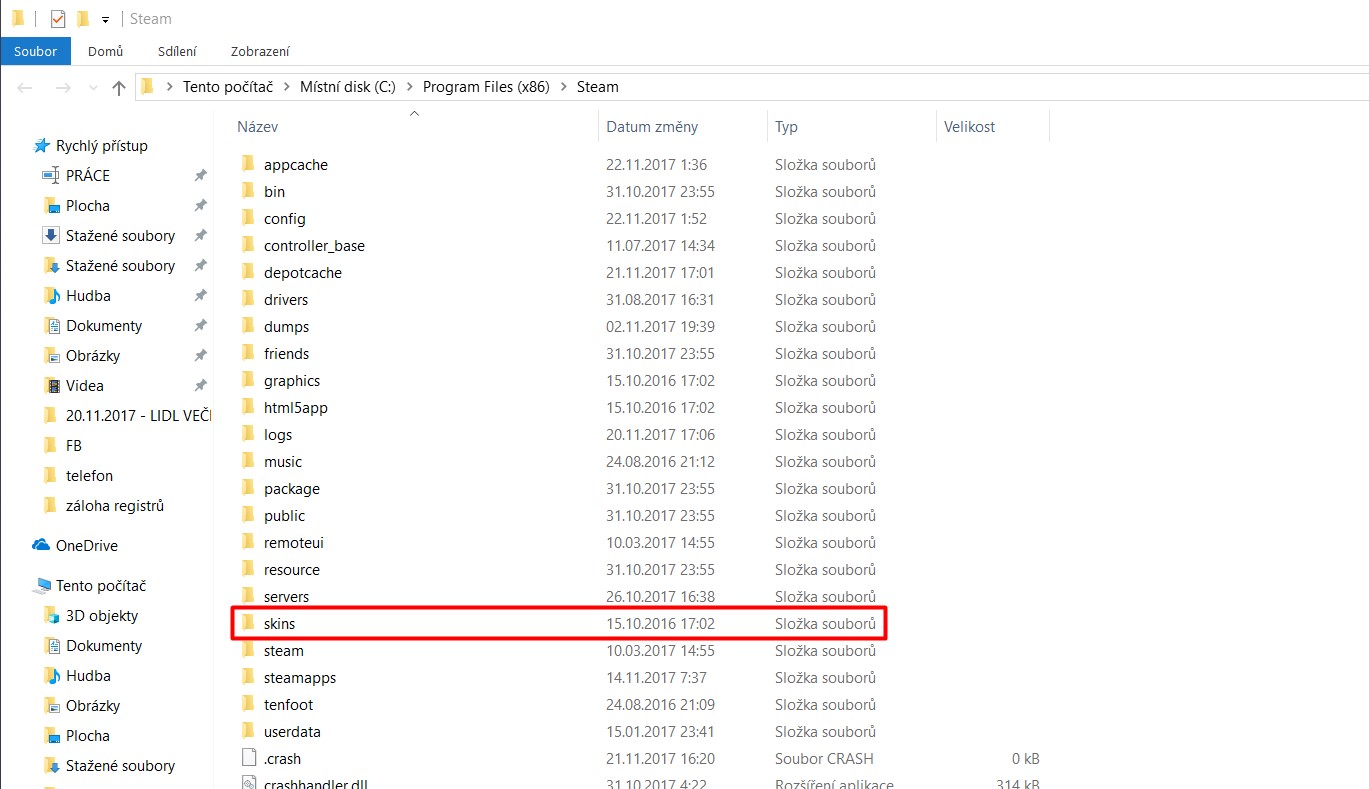
Task: Select the friends folder icon
Action: pos(249,354)
